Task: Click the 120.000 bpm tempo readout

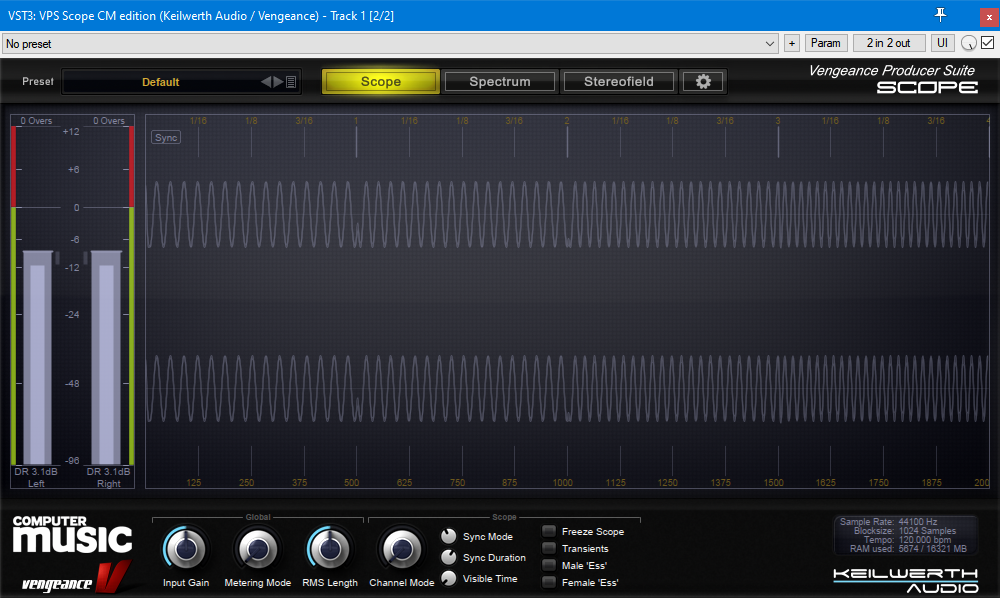Action: 925,539
